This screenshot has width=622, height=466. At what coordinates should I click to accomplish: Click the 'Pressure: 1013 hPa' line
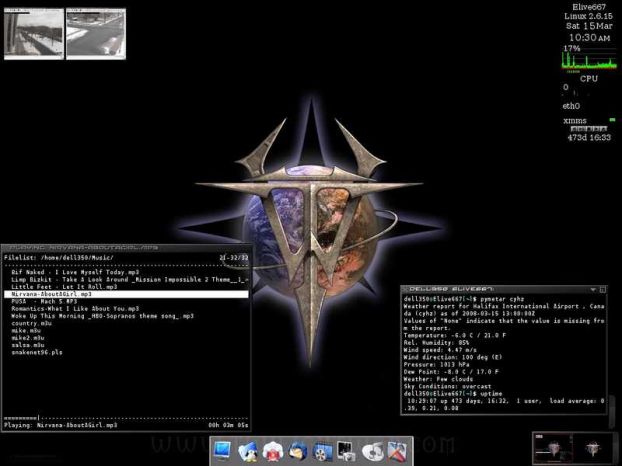coord(436,364)
